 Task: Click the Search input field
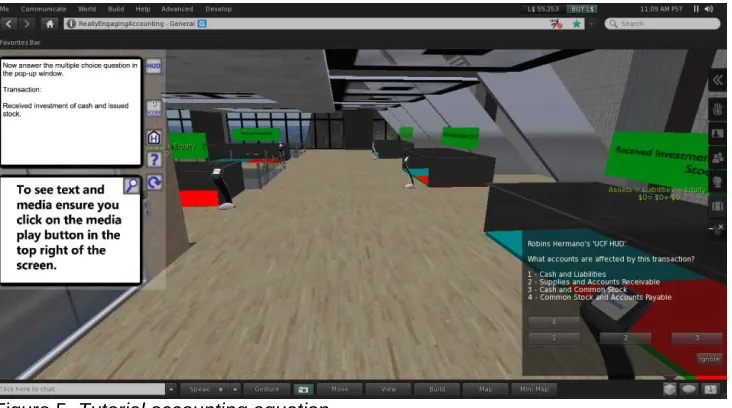pyautogui.click(x=662, y=23)
